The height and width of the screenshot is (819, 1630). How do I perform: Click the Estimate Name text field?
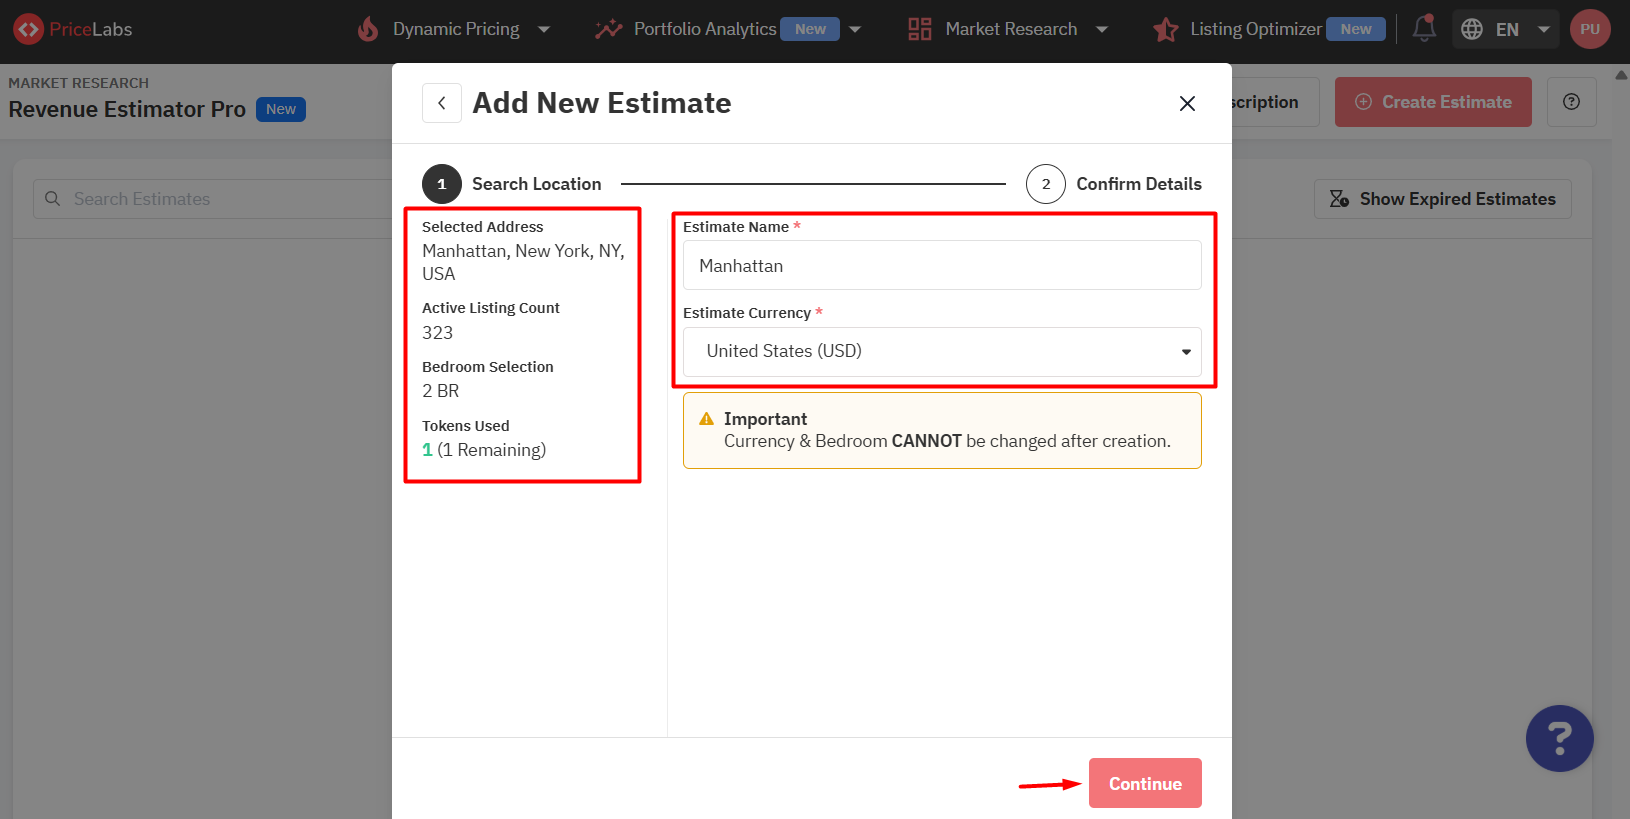click(x=941, y=266)
